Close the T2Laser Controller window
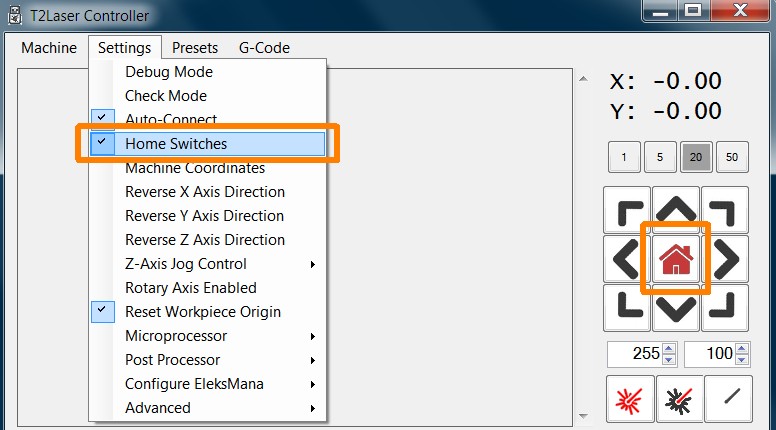 pyautogui.click(x=740, y=10)
